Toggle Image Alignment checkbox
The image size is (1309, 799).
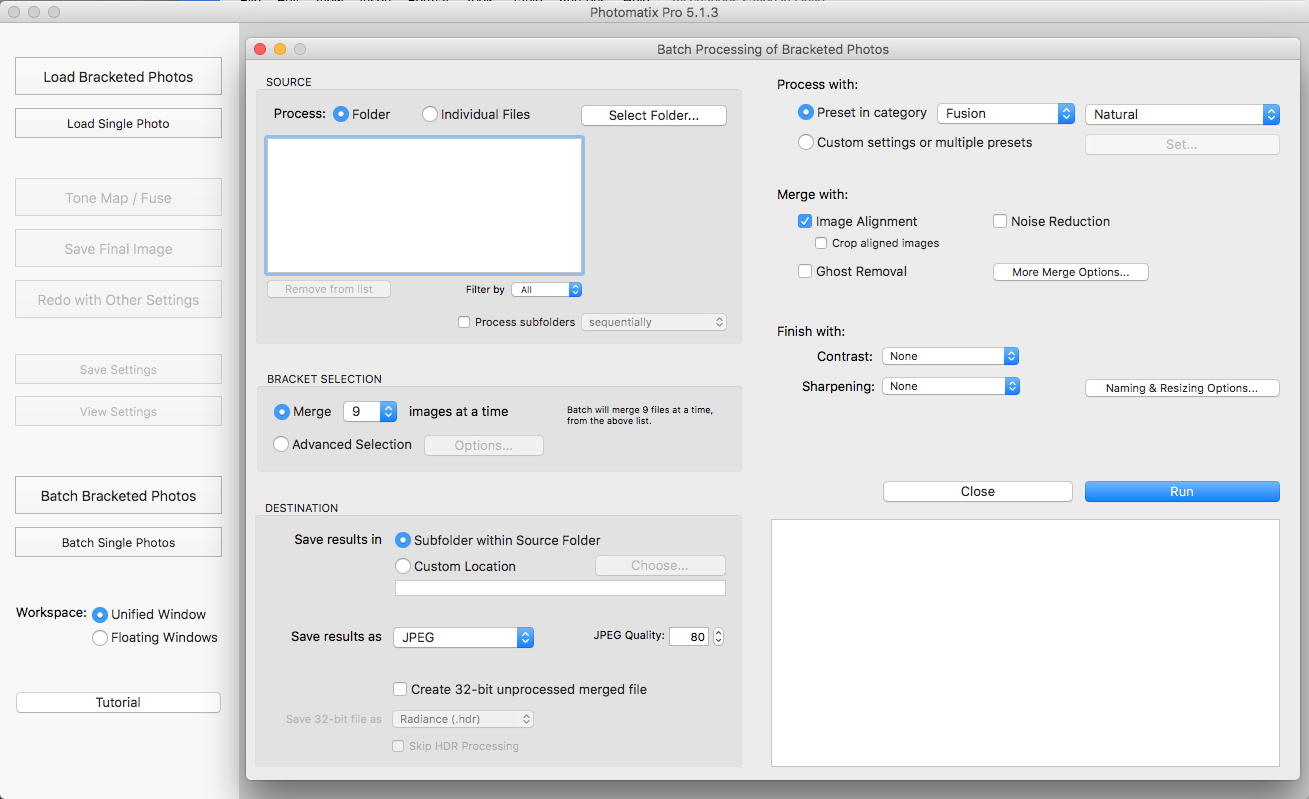coord(805,221)
